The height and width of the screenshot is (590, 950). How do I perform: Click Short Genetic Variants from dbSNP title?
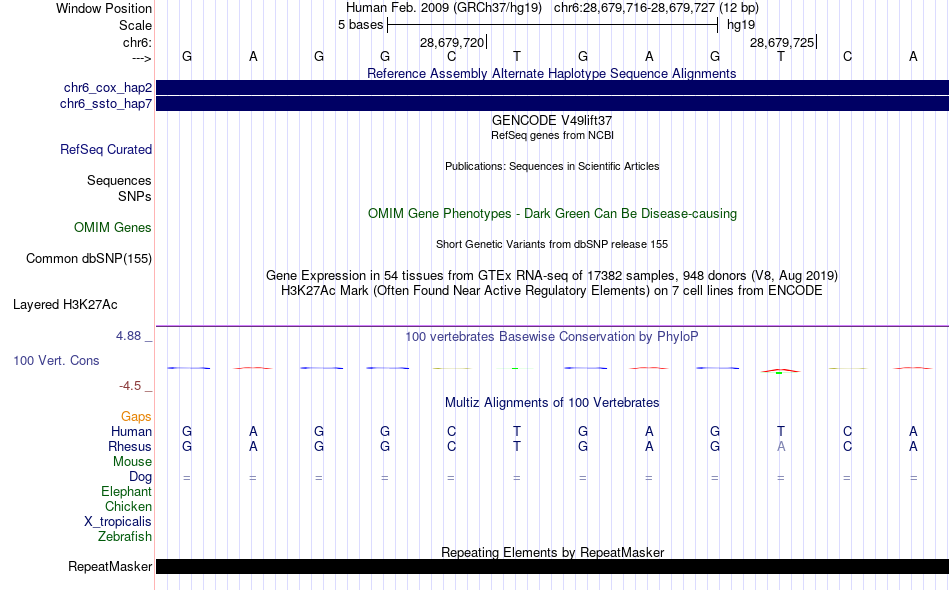[552, 244]
